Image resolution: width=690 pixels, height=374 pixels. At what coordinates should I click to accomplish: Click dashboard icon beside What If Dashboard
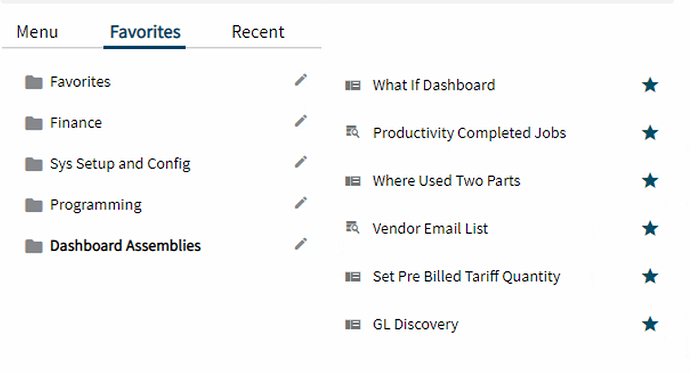click(x=352, y=85)
